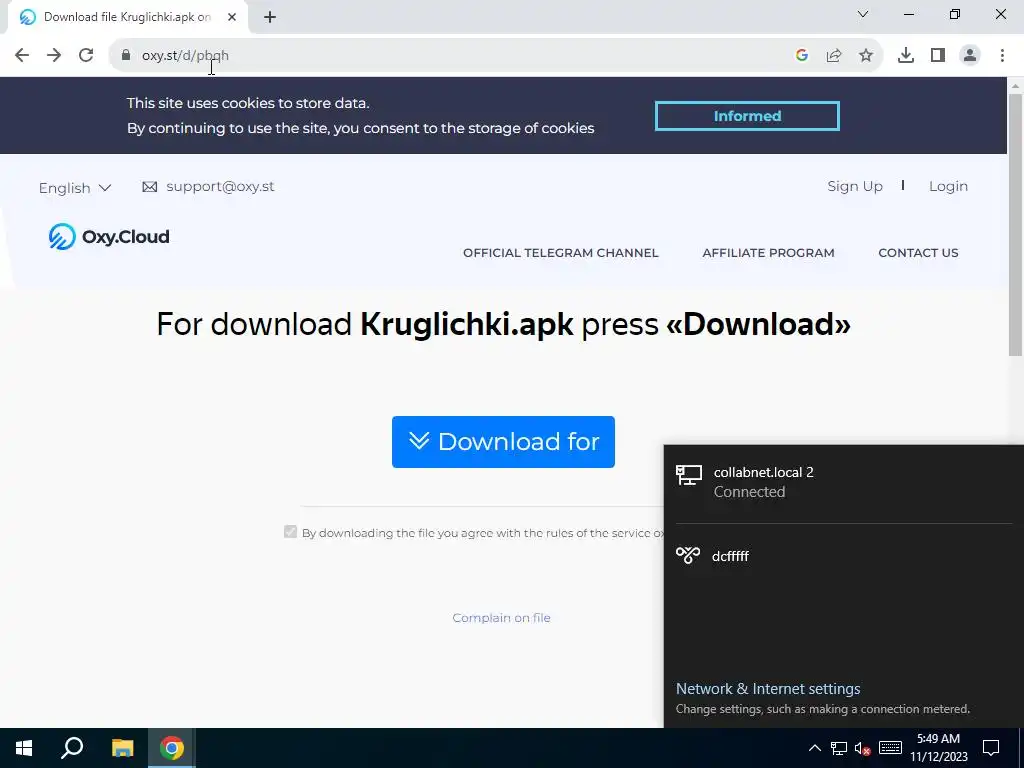Image resolution: width=1024 pixels, height=768 pixels.
Task: Share this page via share icon
Action: pos(834,56)
